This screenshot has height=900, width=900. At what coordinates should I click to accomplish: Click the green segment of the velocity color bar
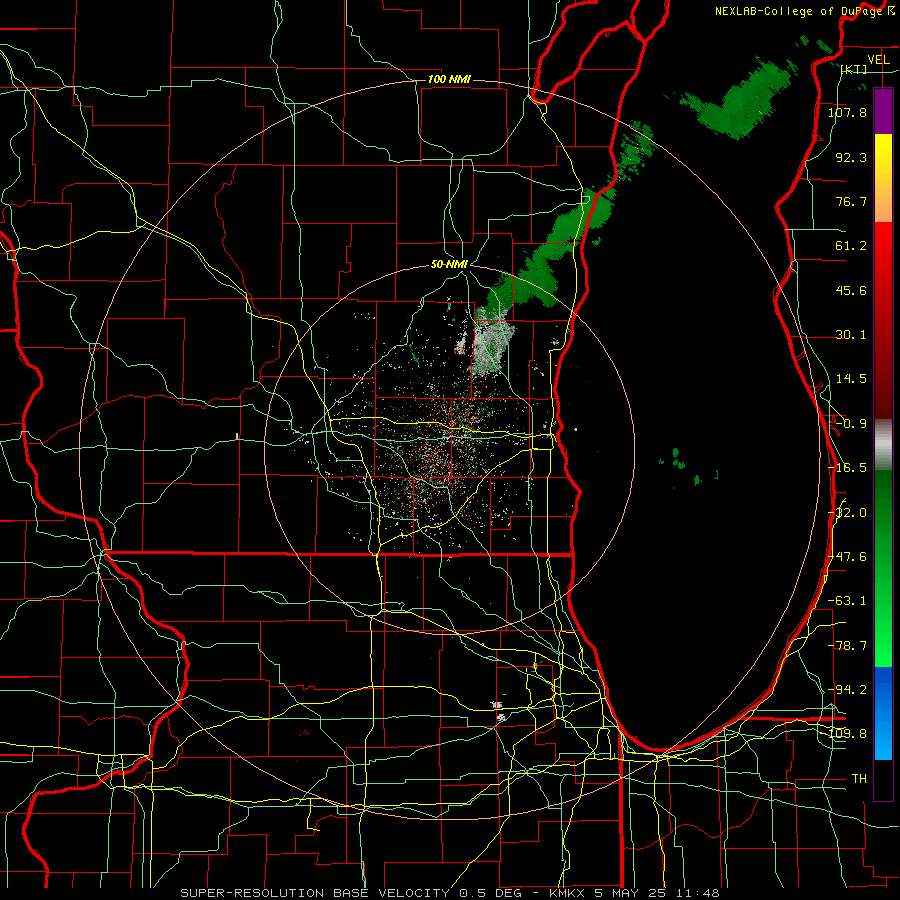[x=883, y=568]
